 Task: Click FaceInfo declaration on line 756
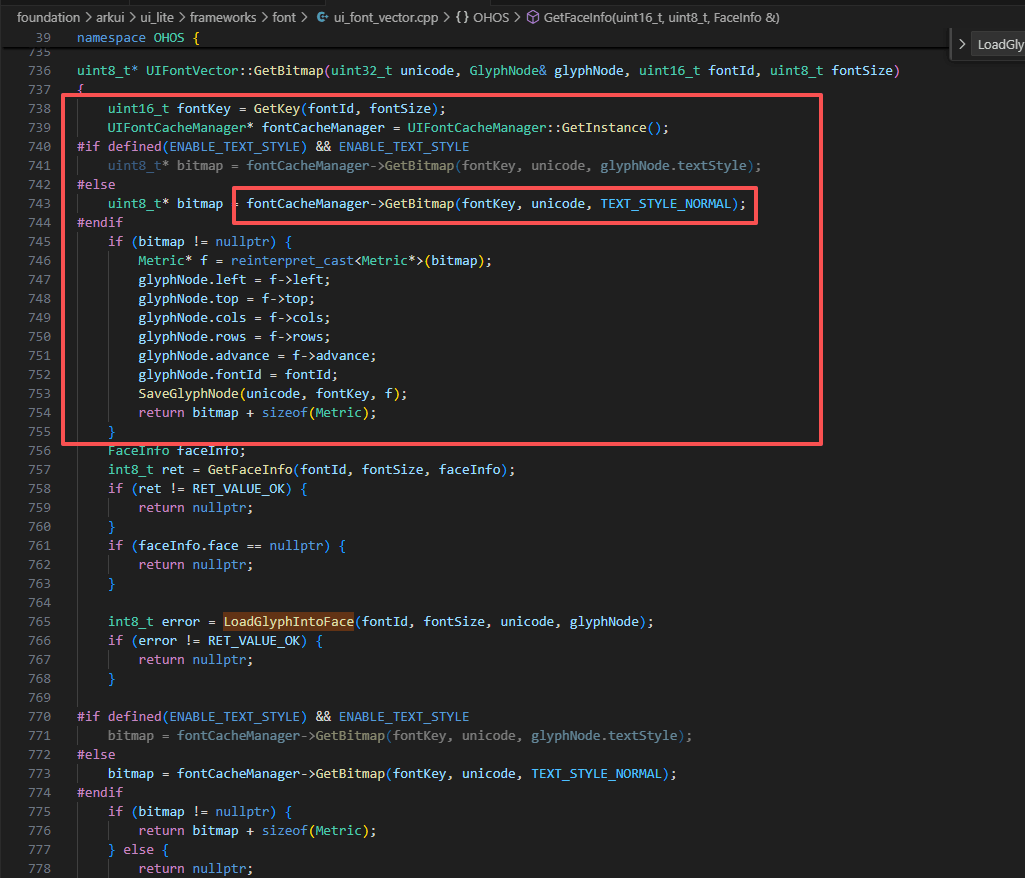point(176,450)
